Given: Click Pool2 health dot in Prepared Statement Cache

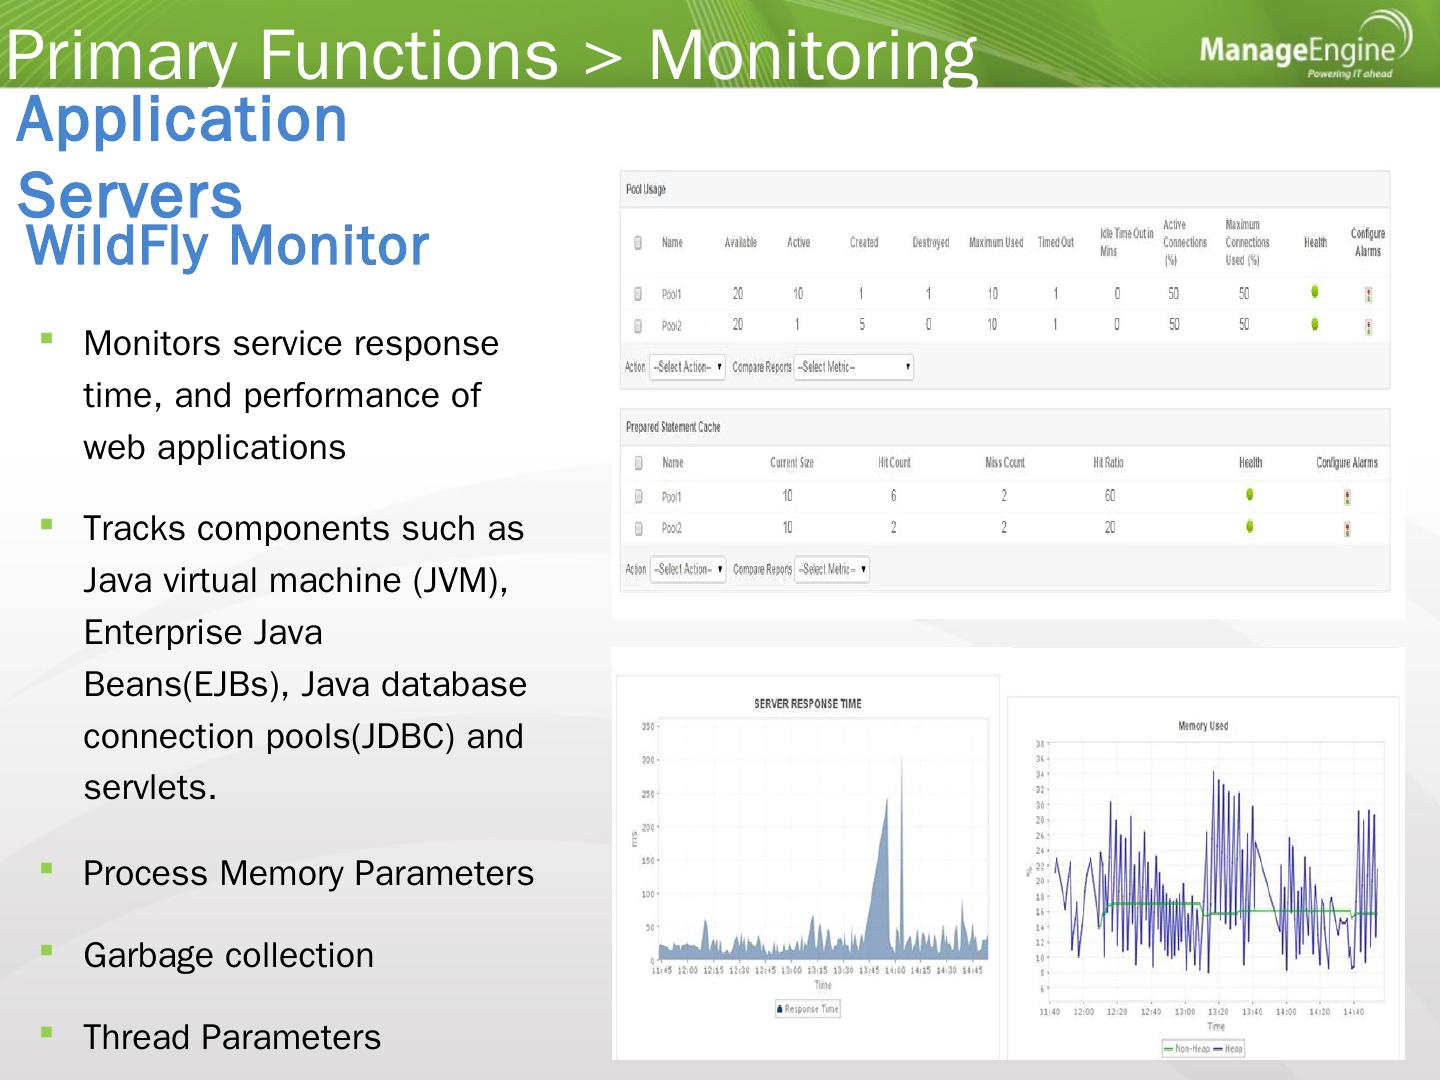Looking at the screenshot, I should point(1250,527).
